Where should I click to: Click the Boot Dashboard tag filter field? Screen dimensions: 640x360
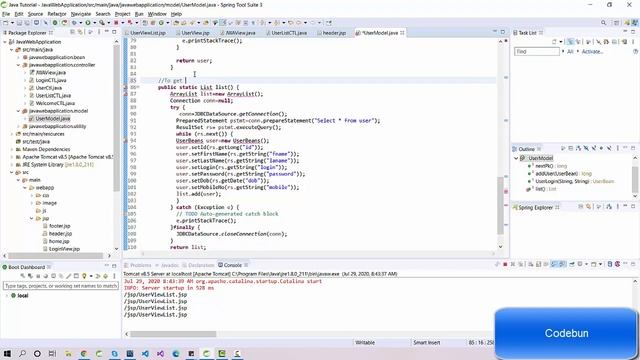point(61,286)
